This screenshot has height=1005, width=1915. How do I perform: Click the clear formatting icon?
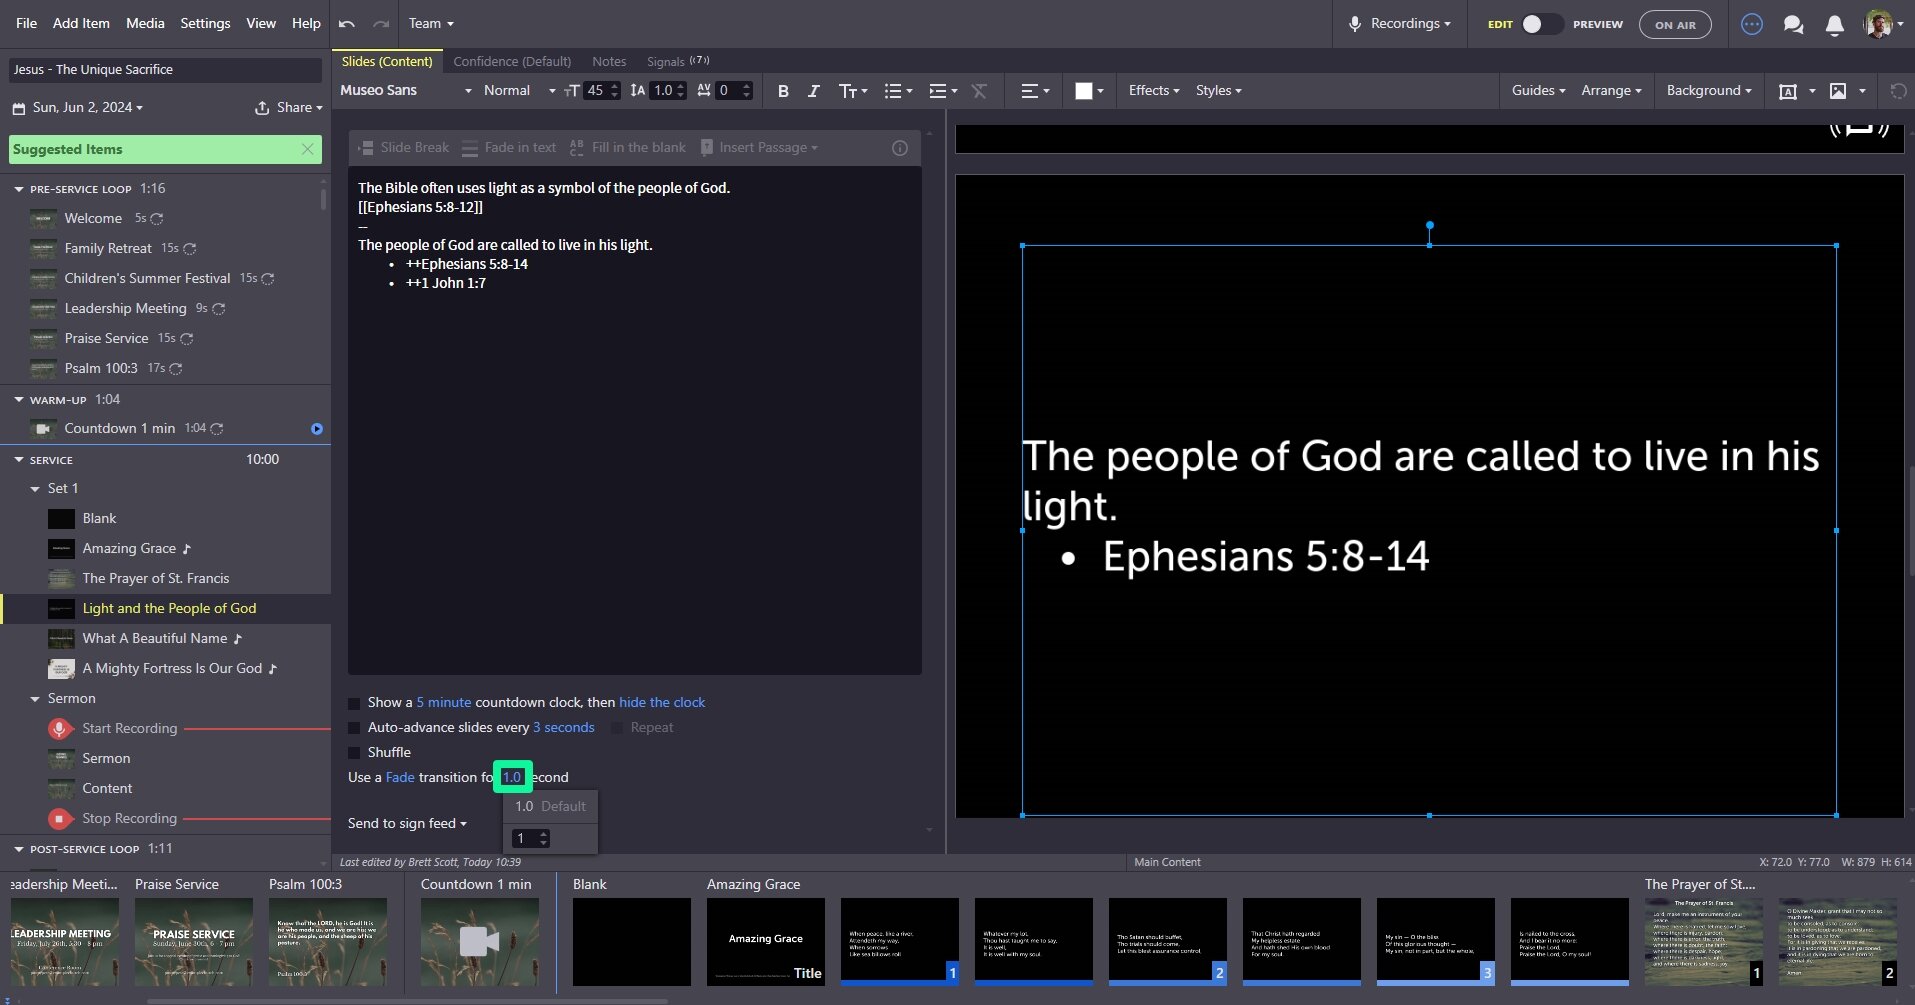pyautogui.click(x=979, y=91)
